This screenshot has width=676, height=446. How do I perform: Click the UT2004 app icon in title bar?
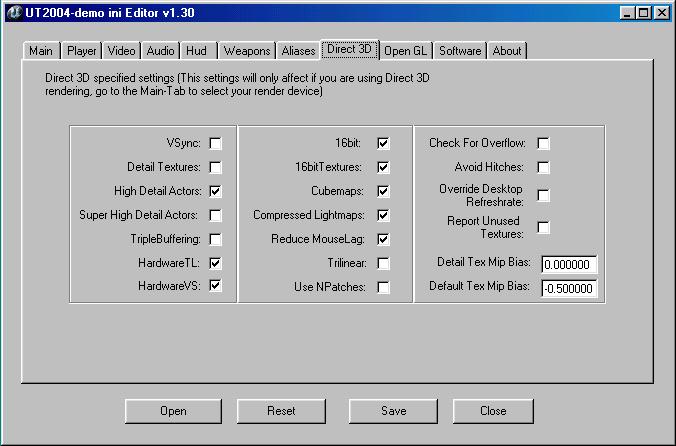click(15, 12)
